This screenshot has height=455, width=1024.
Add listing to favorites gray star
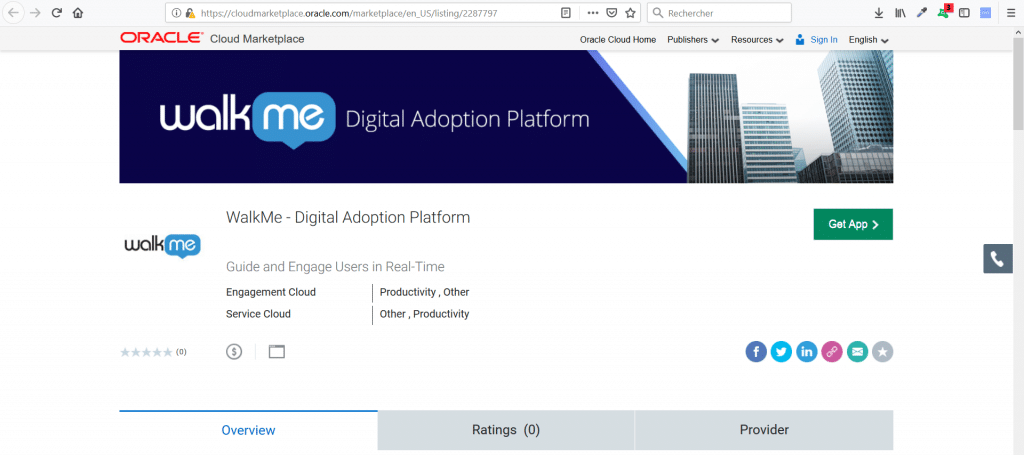point(882,352)
